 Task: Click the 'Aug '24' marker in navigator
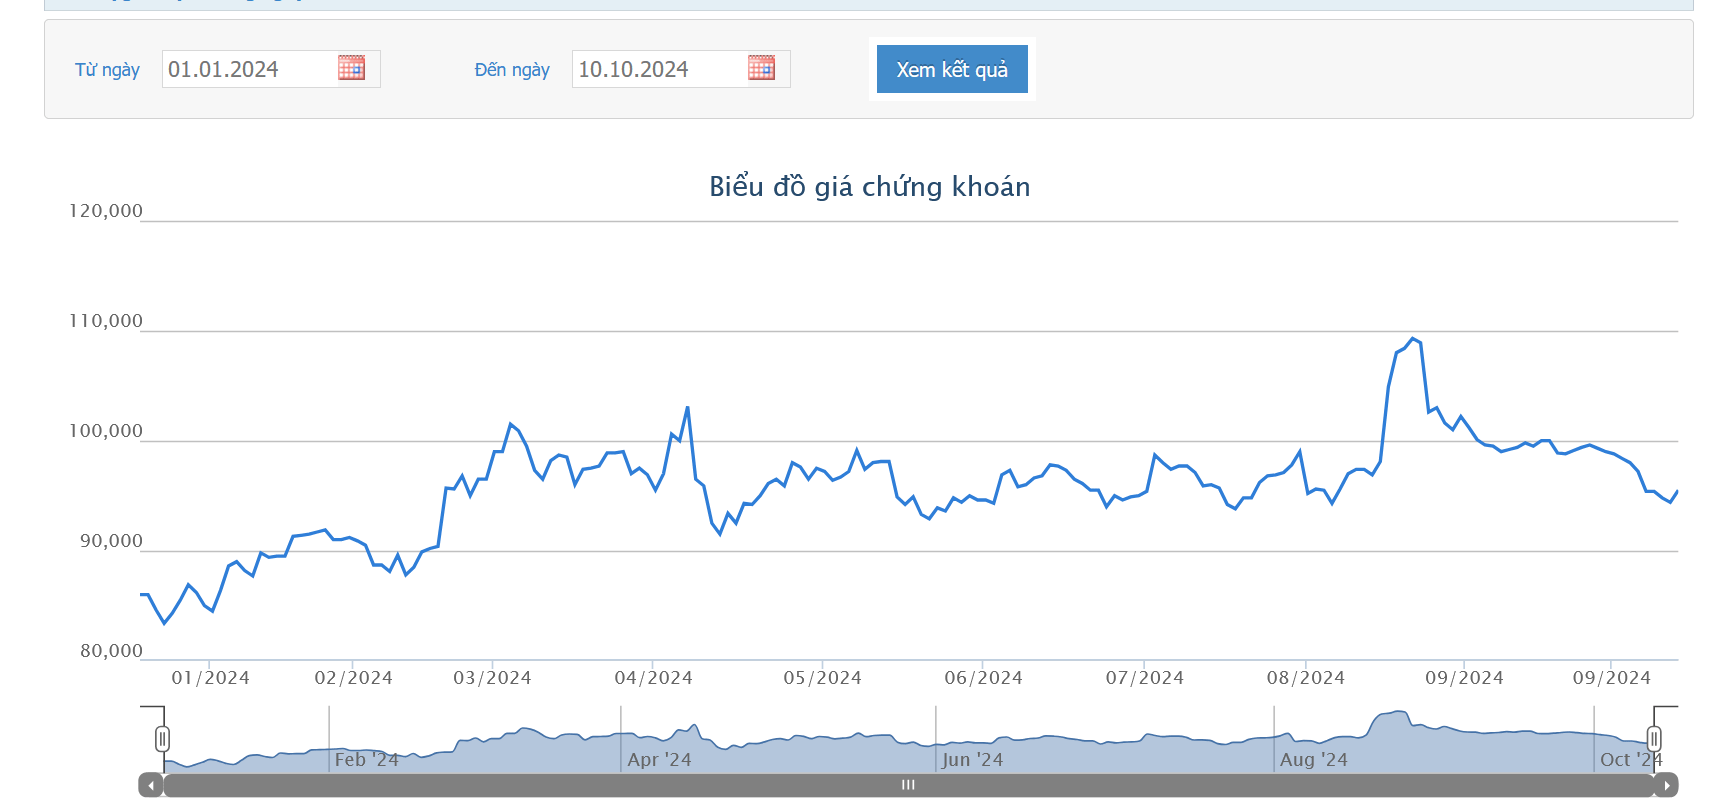[x=1313, y=760]
